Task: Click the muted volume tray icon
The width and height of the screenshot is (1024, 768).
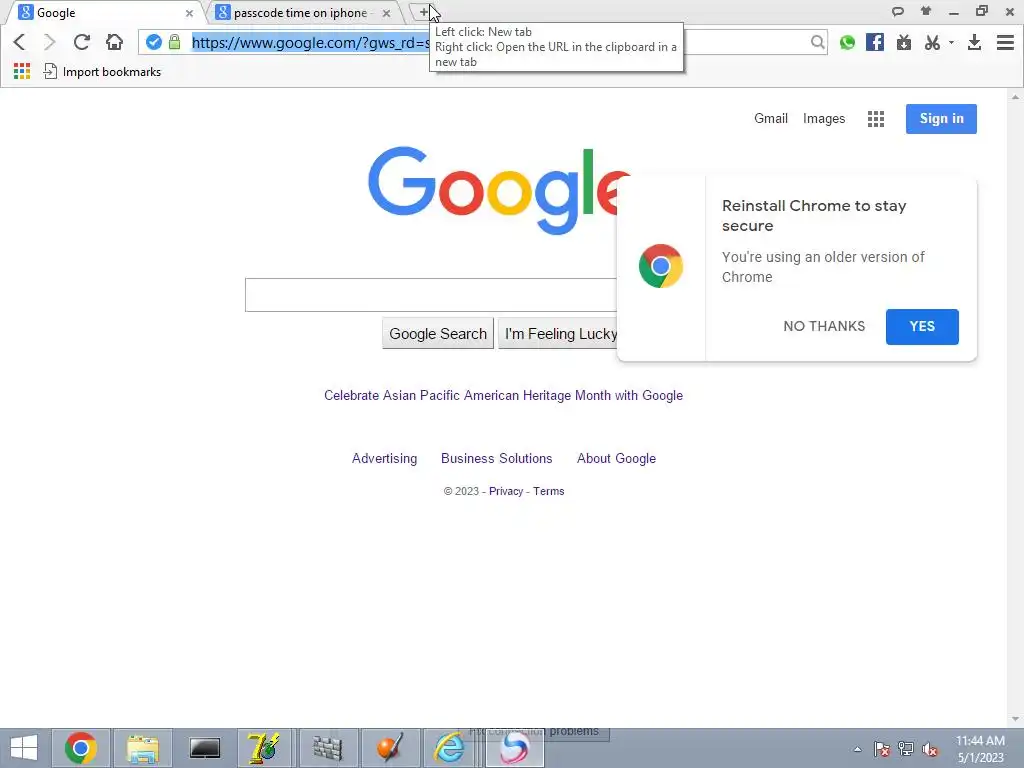Action: pyautogui.click(x=929, y=749)
